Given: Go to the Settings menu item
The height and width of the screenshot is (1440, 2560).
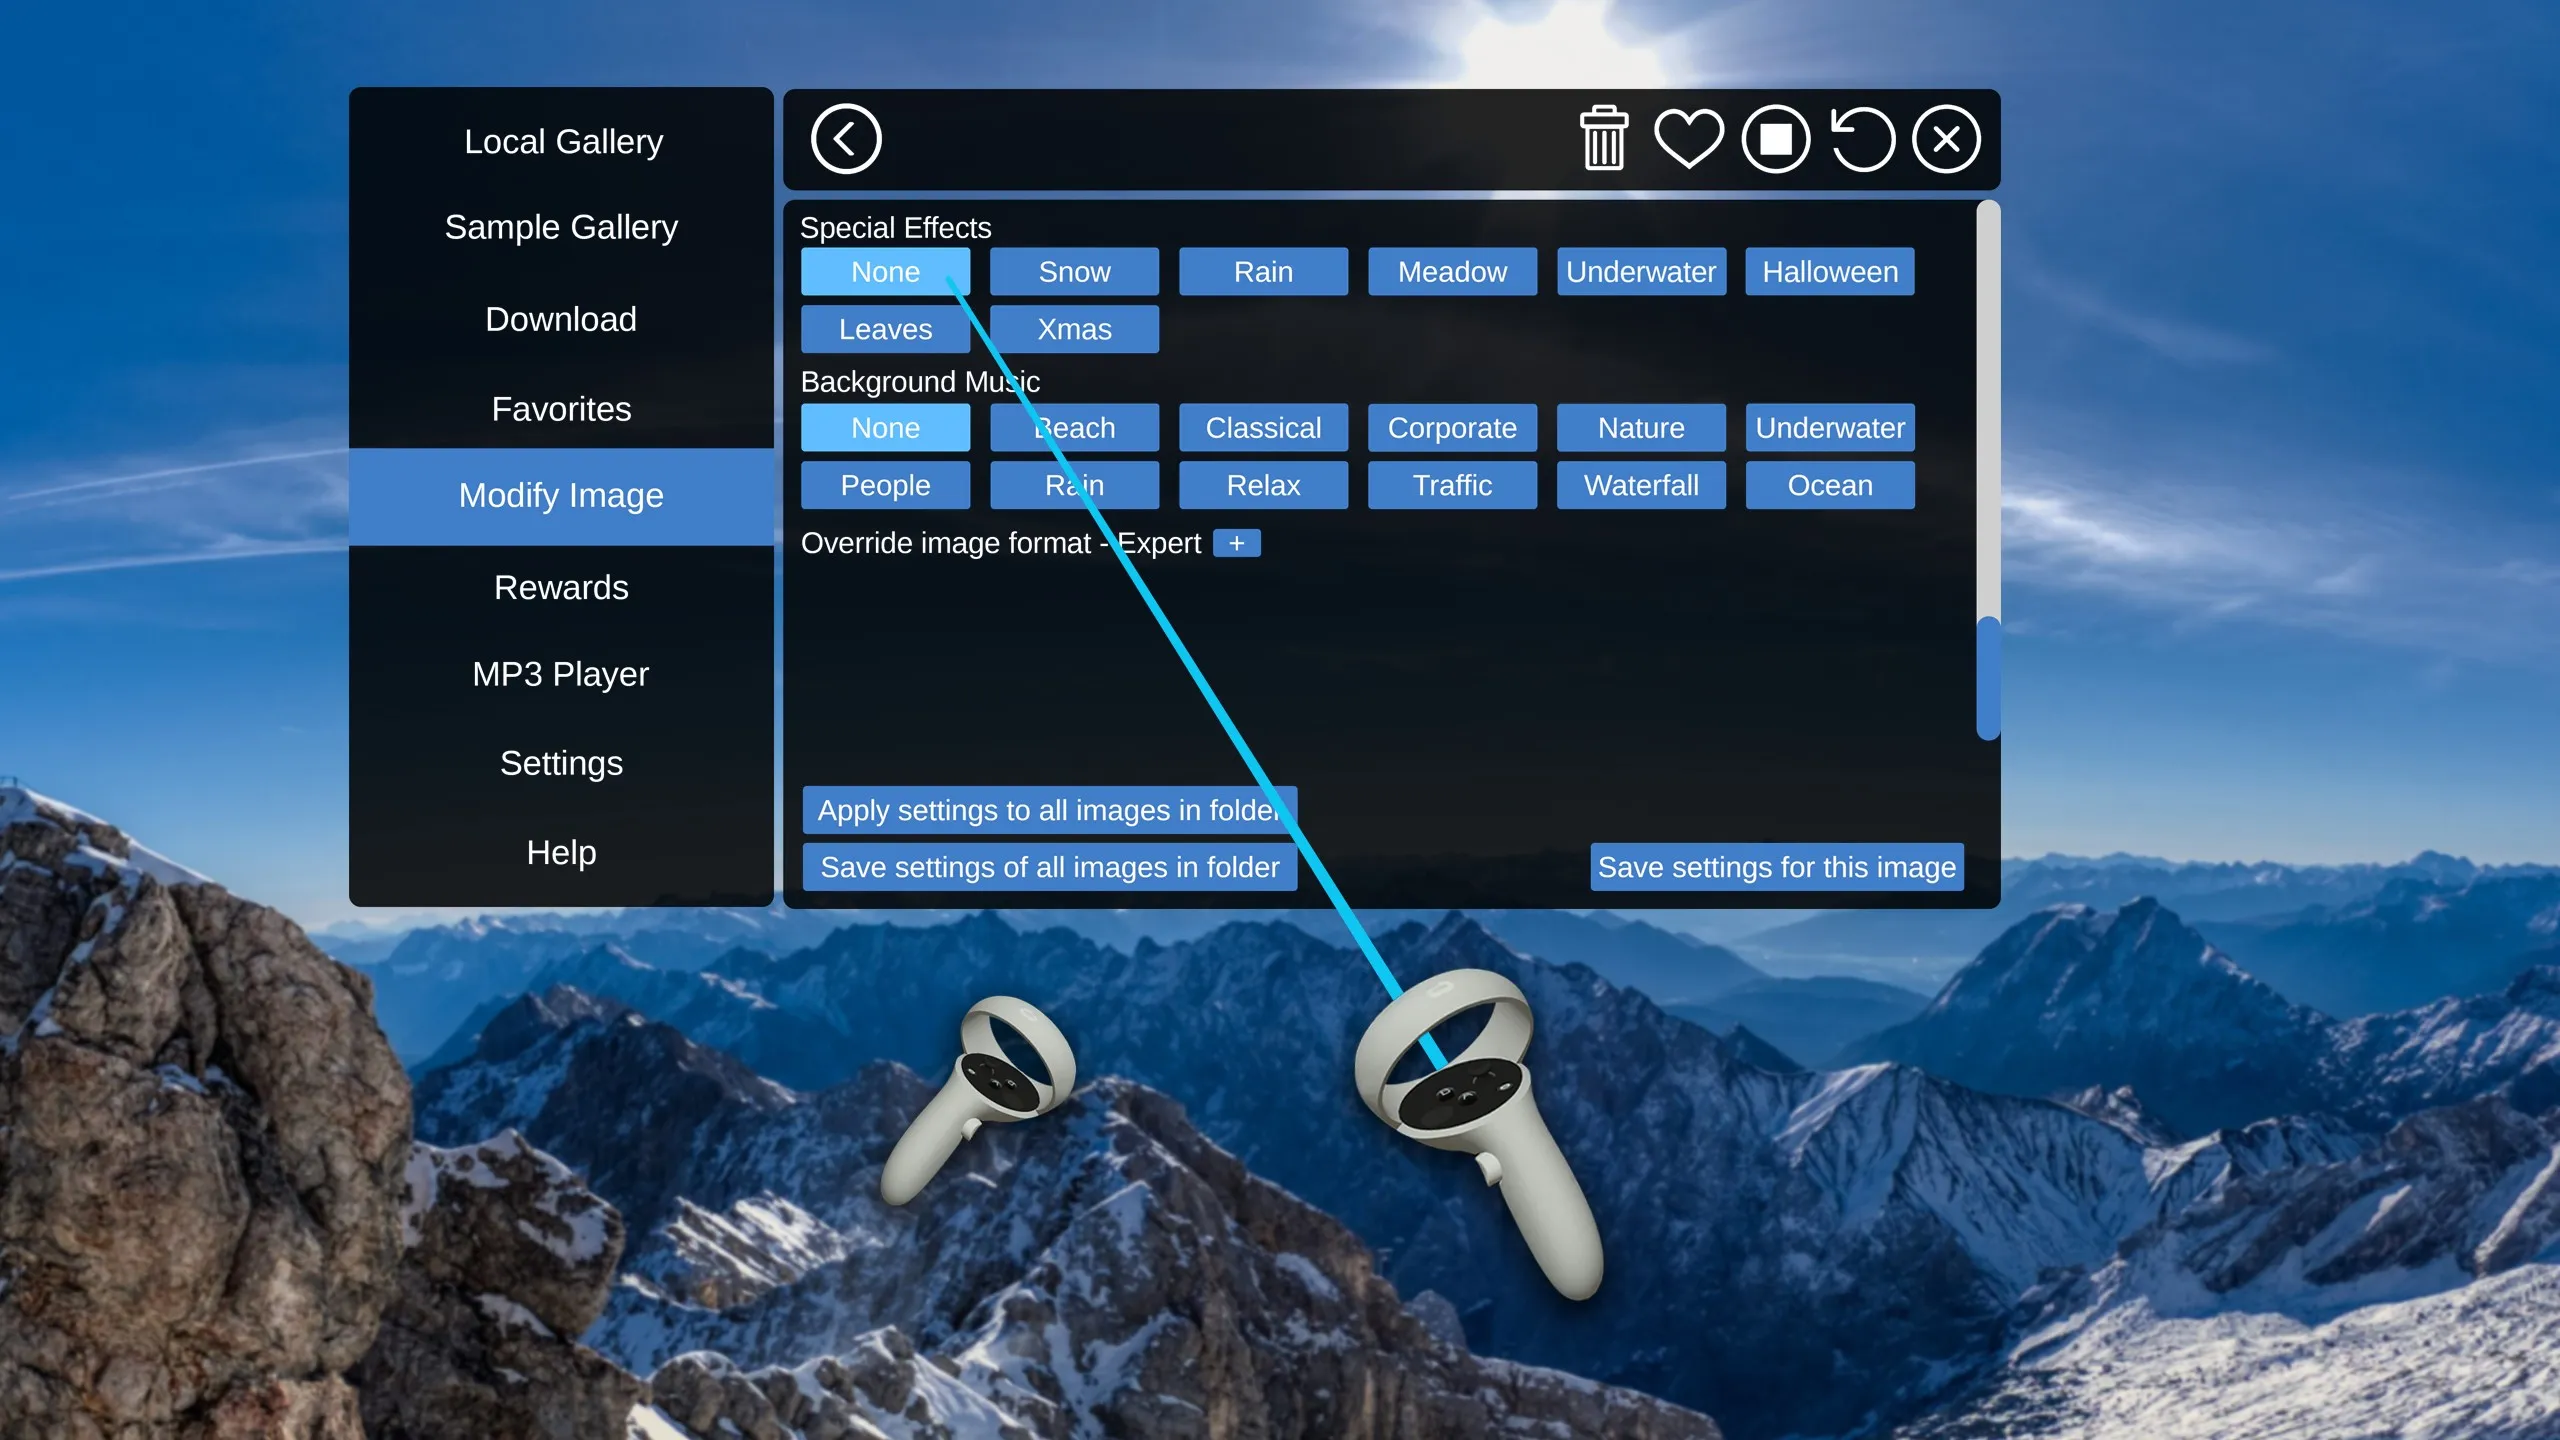Looking at the screenshot, I should [x=561, y=763].
